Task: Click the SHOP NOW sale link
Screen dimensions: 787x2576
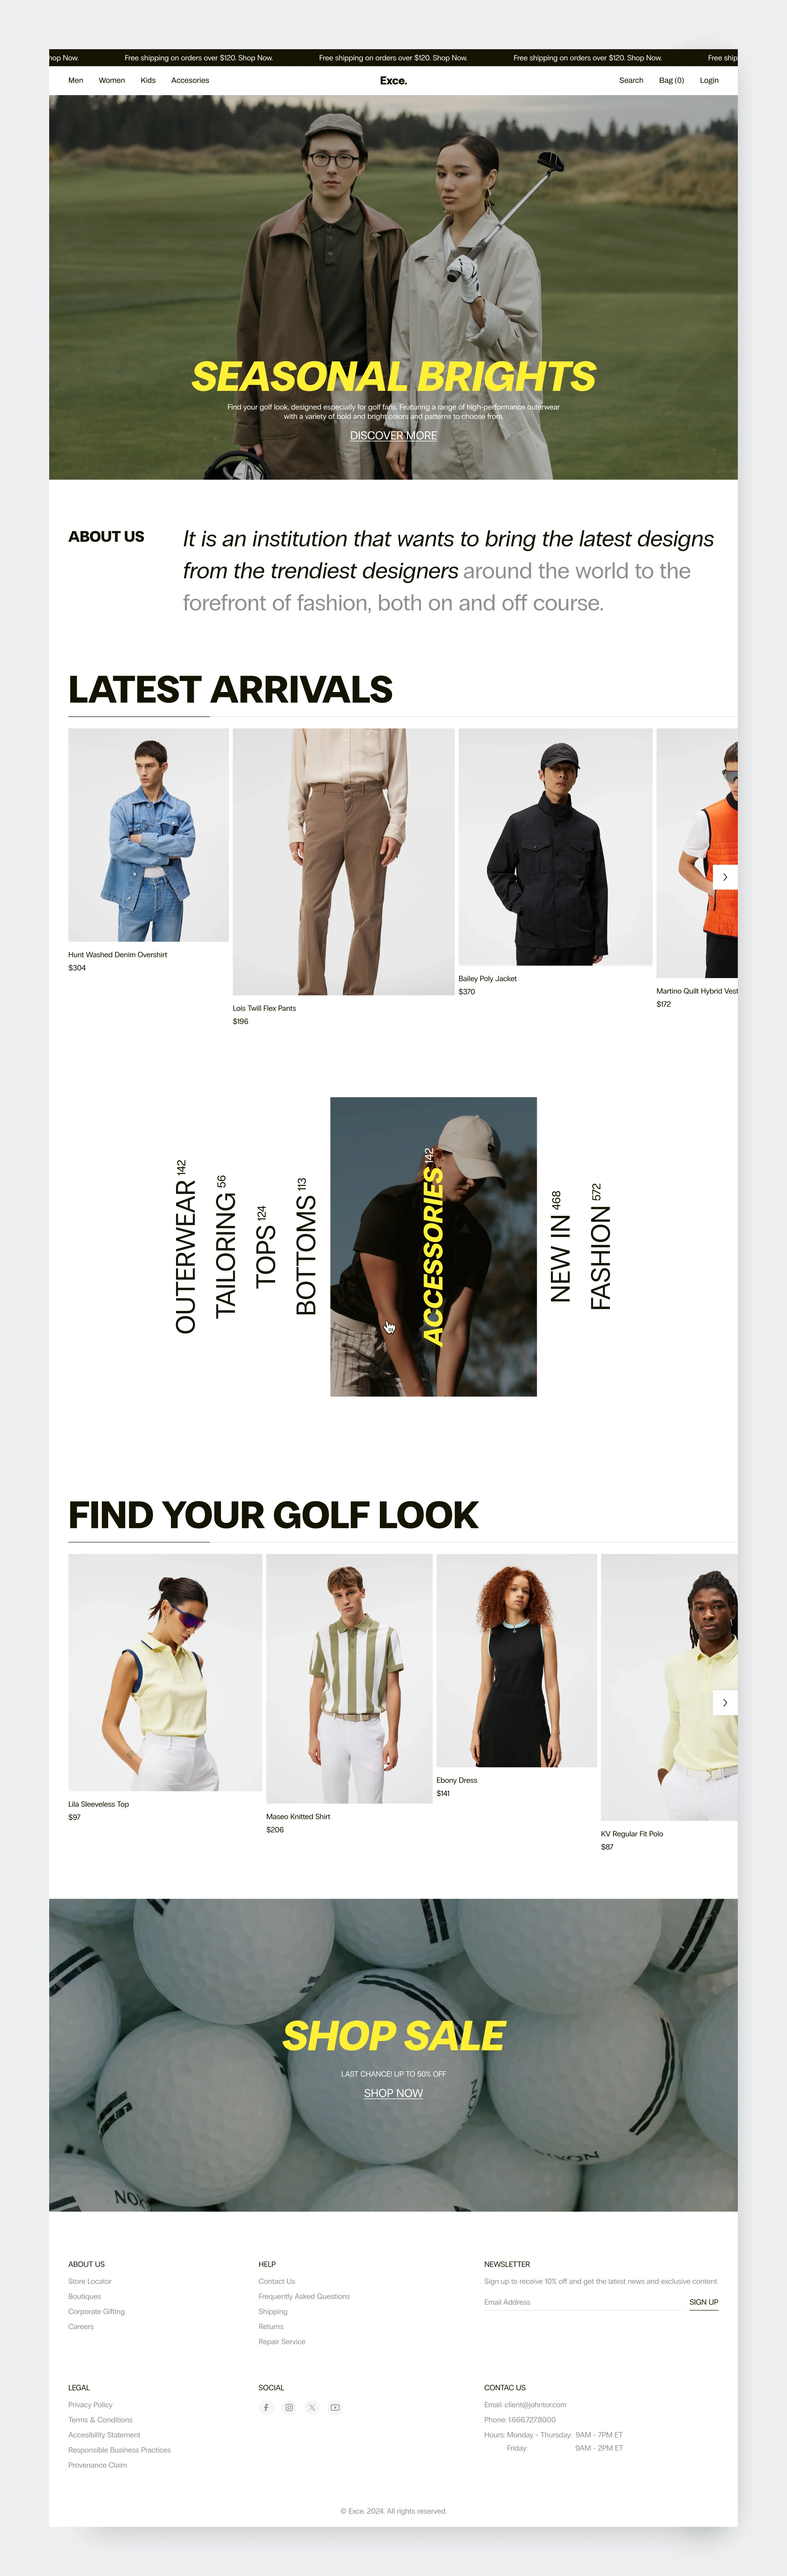Action: [393, 2093]
